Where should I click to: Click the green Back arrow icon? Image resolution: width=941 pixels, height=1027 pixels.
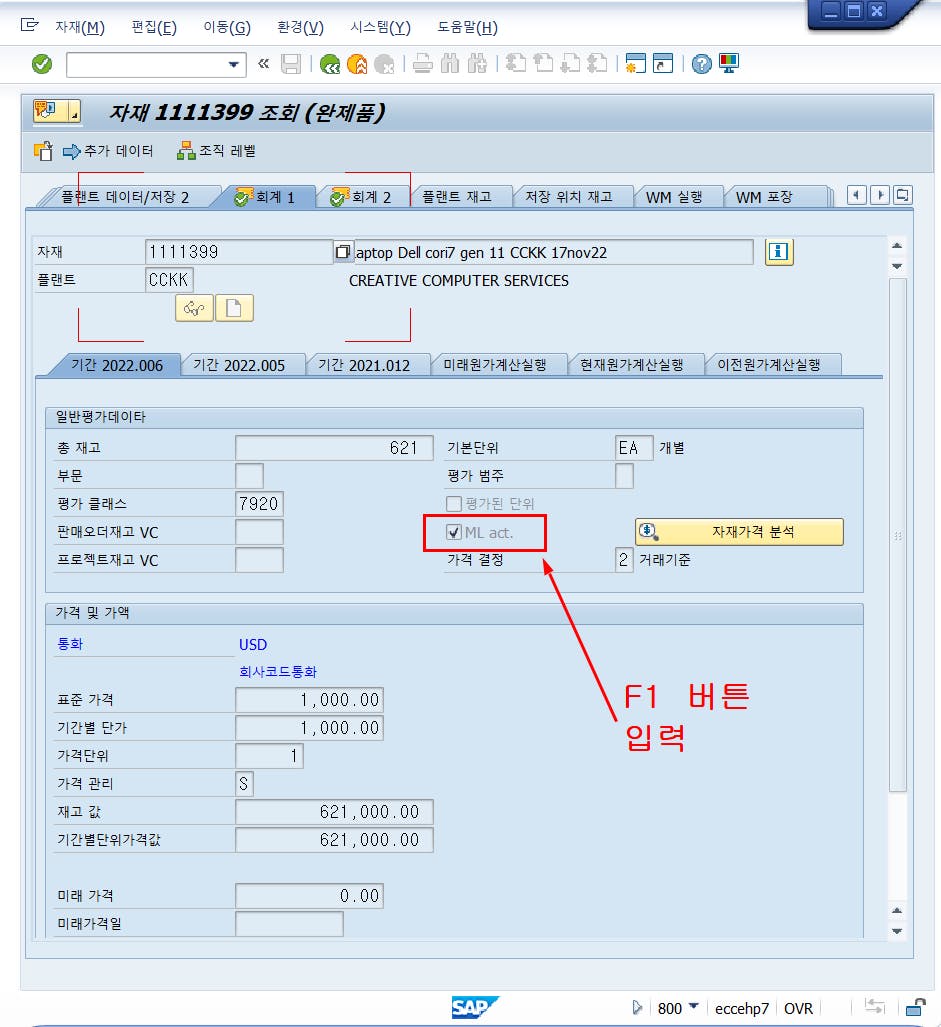tap(329, 64)
